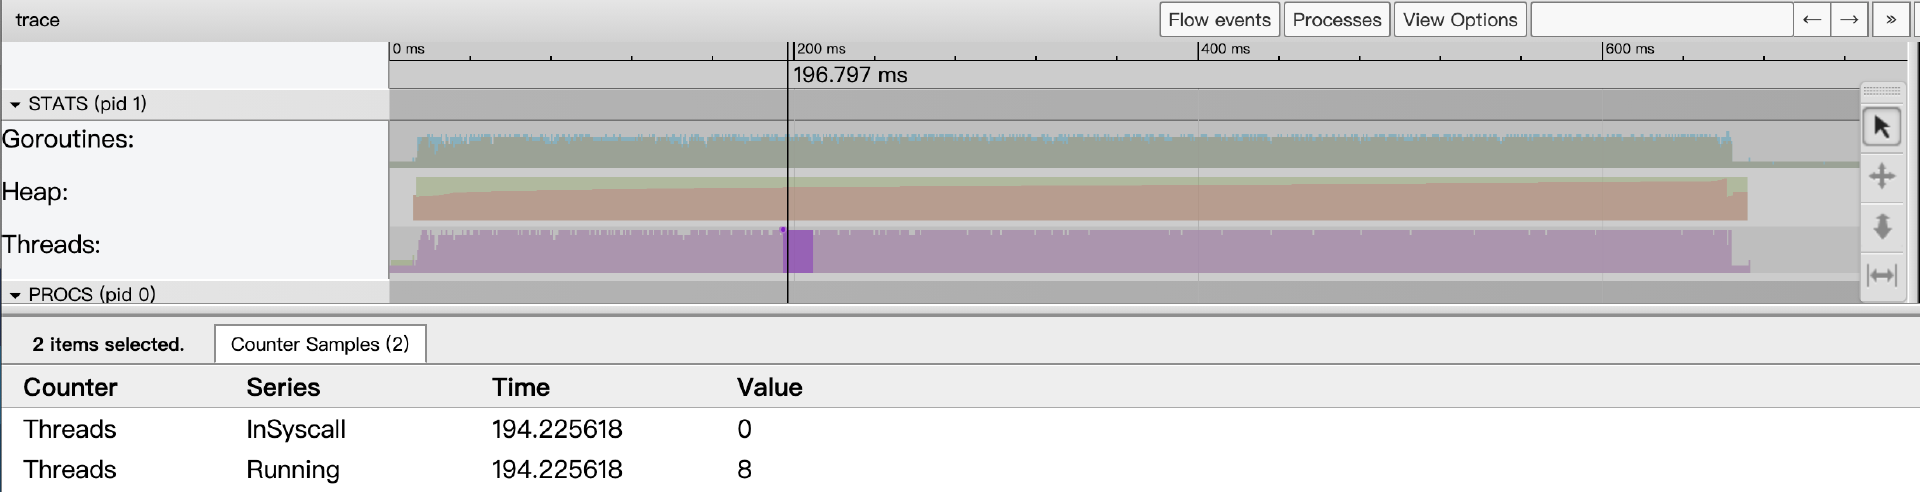Activate the timing measurement tool

[x=1881, y=275]
